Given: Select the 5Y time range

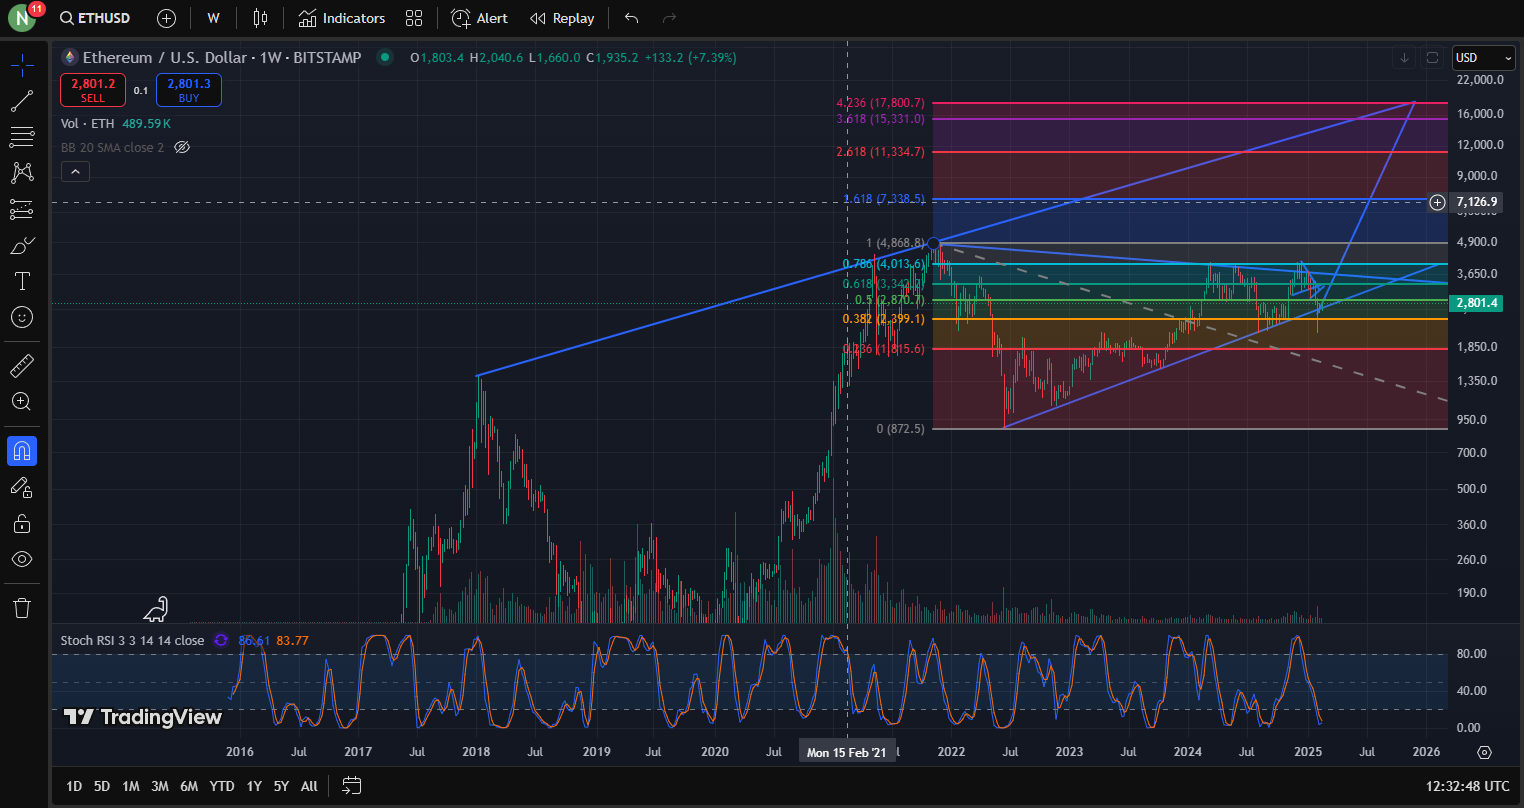Looking at the screenshot, I should (281, 786).
